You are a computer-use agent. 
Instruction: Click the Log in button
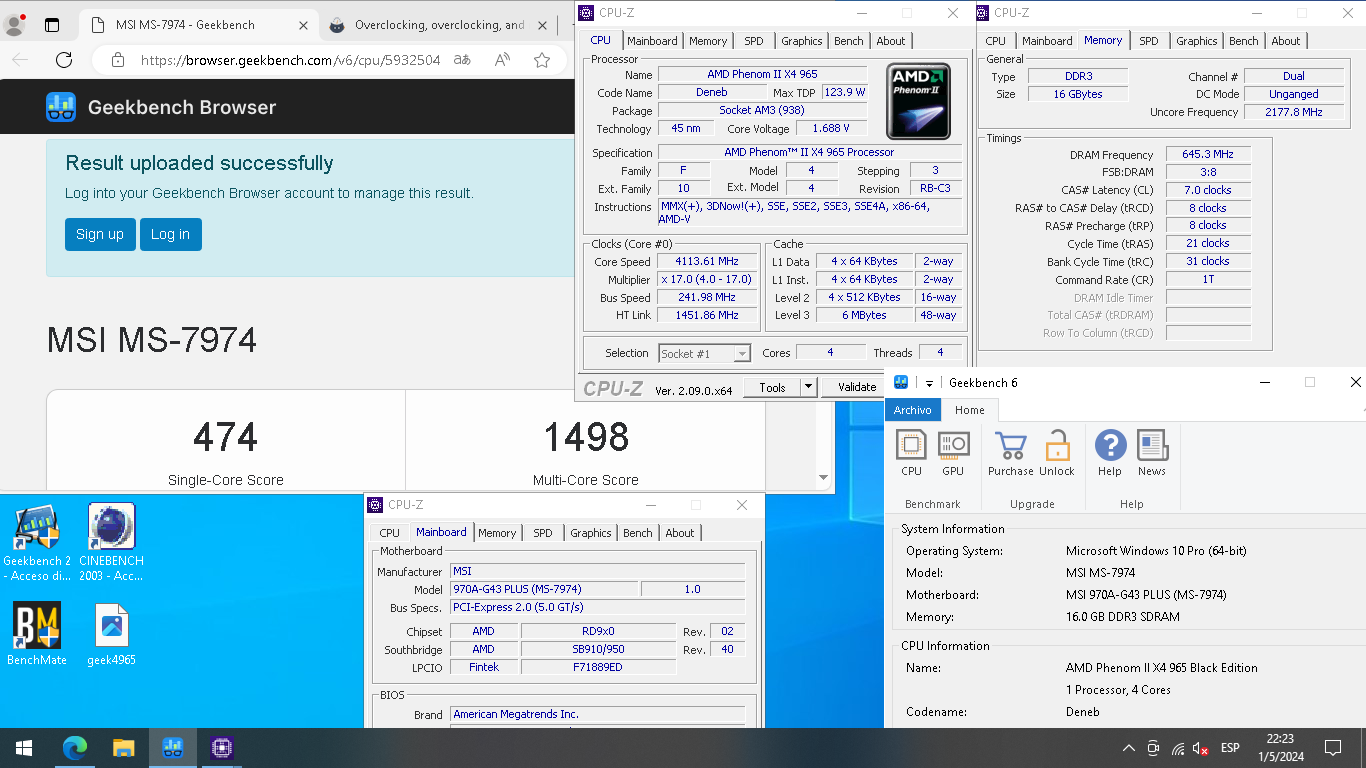pyautogui.click(x=170, y=234)
